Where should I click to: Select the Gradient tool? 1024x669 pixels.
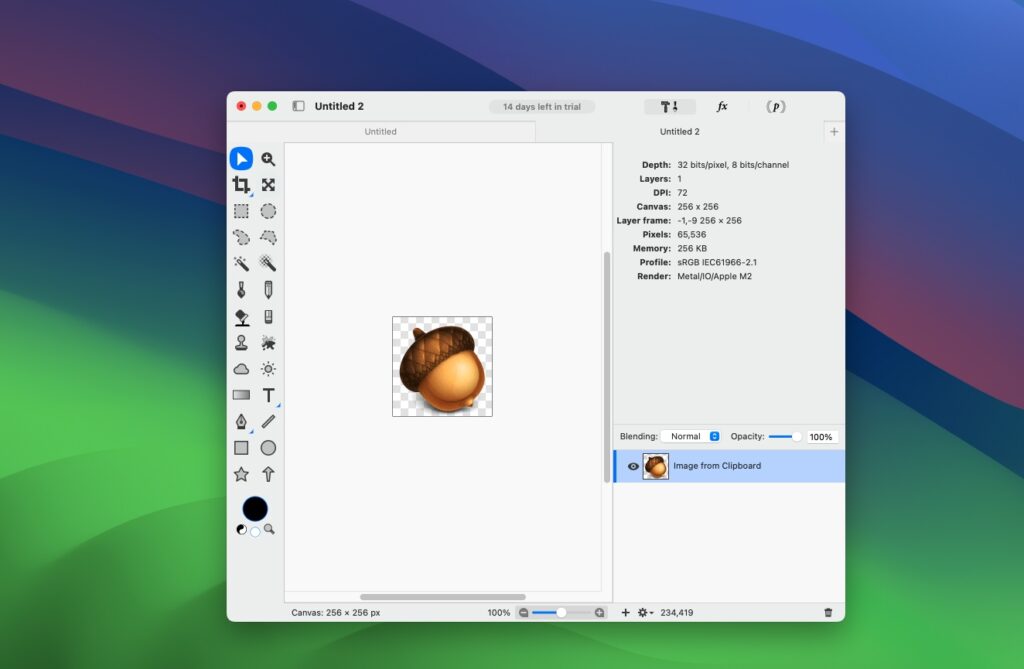tap(240, 394)
